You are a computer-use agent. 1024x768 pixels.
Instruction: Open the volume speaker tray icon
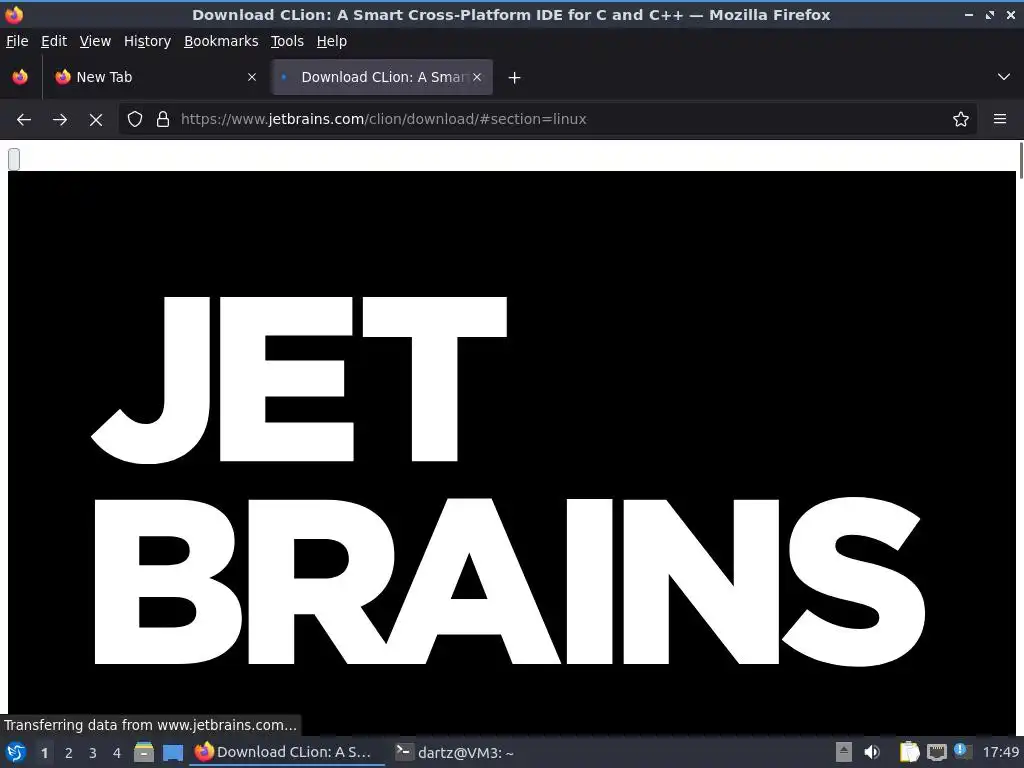click(x=872, y=752)
